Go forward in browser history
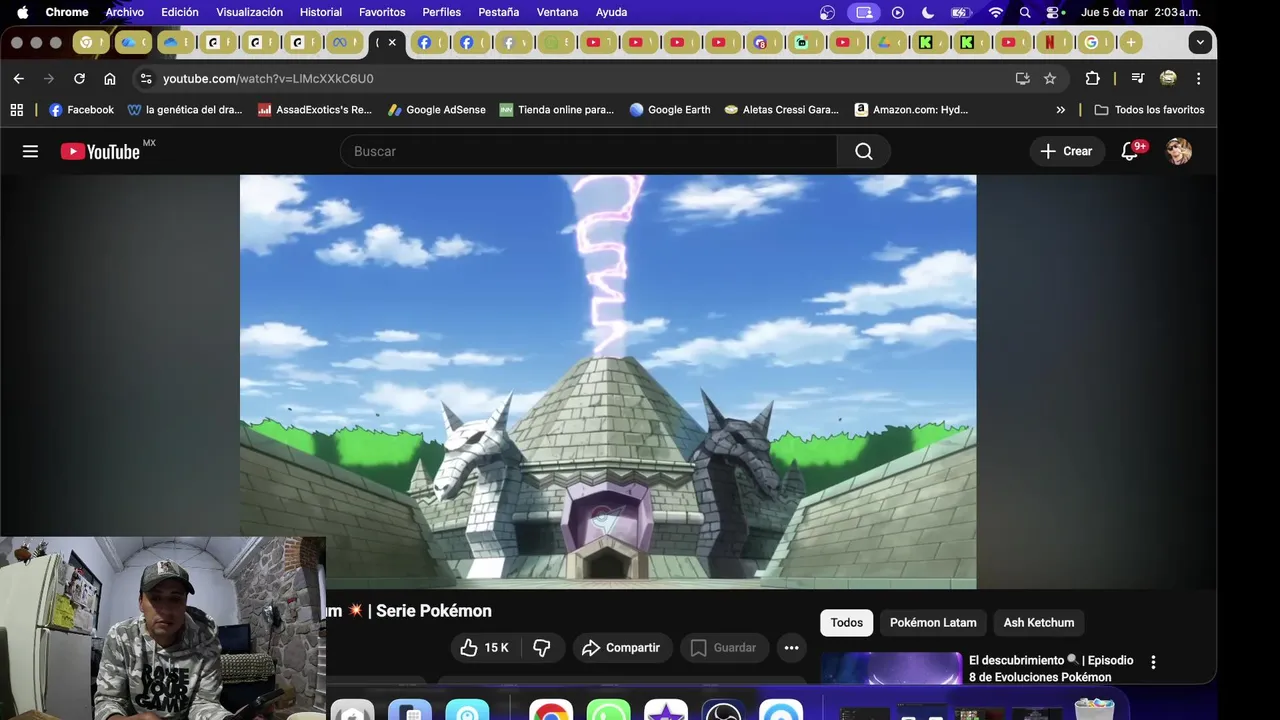The height and width of the screenshot is (720, 1280). tap(48, 78)
